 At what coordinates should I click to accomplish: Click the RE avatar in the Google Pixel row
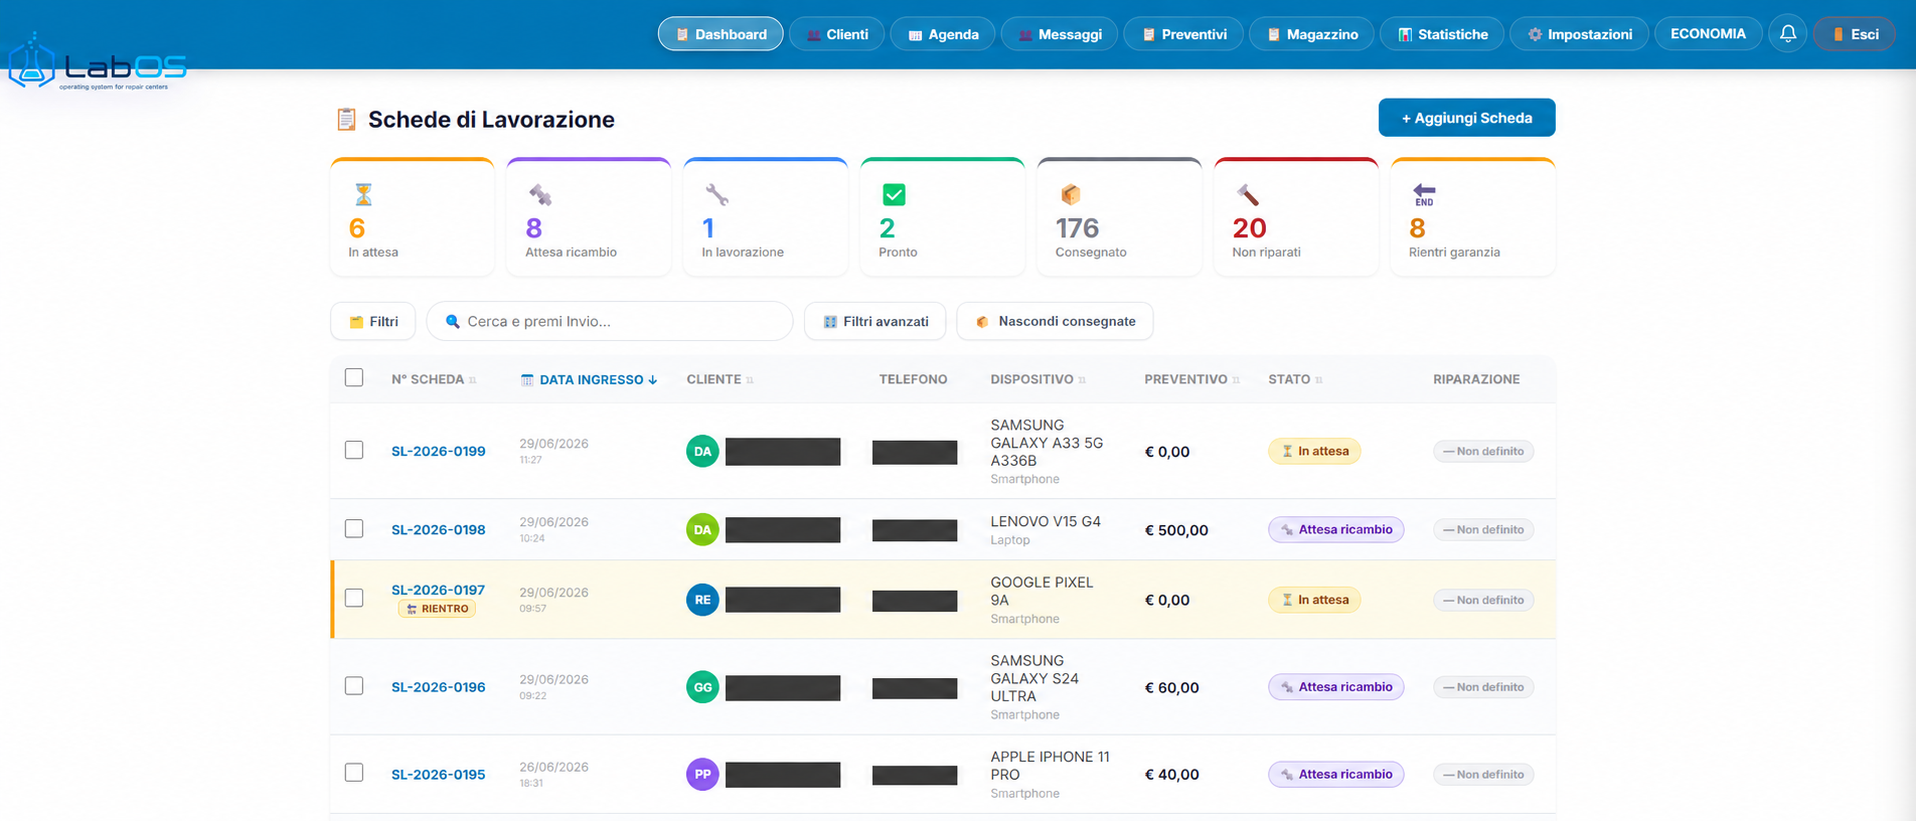pyautogui.click(x=703, y=600)
